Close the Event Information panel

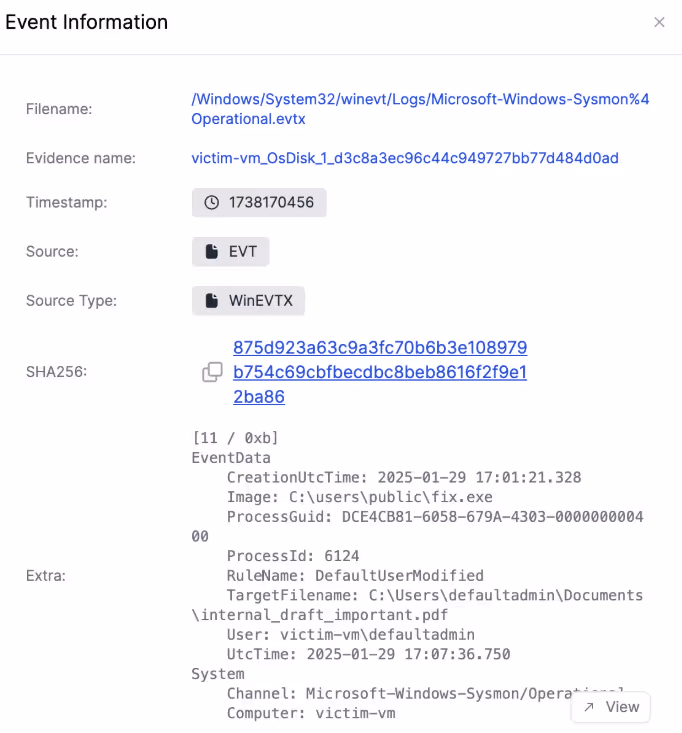659,22
